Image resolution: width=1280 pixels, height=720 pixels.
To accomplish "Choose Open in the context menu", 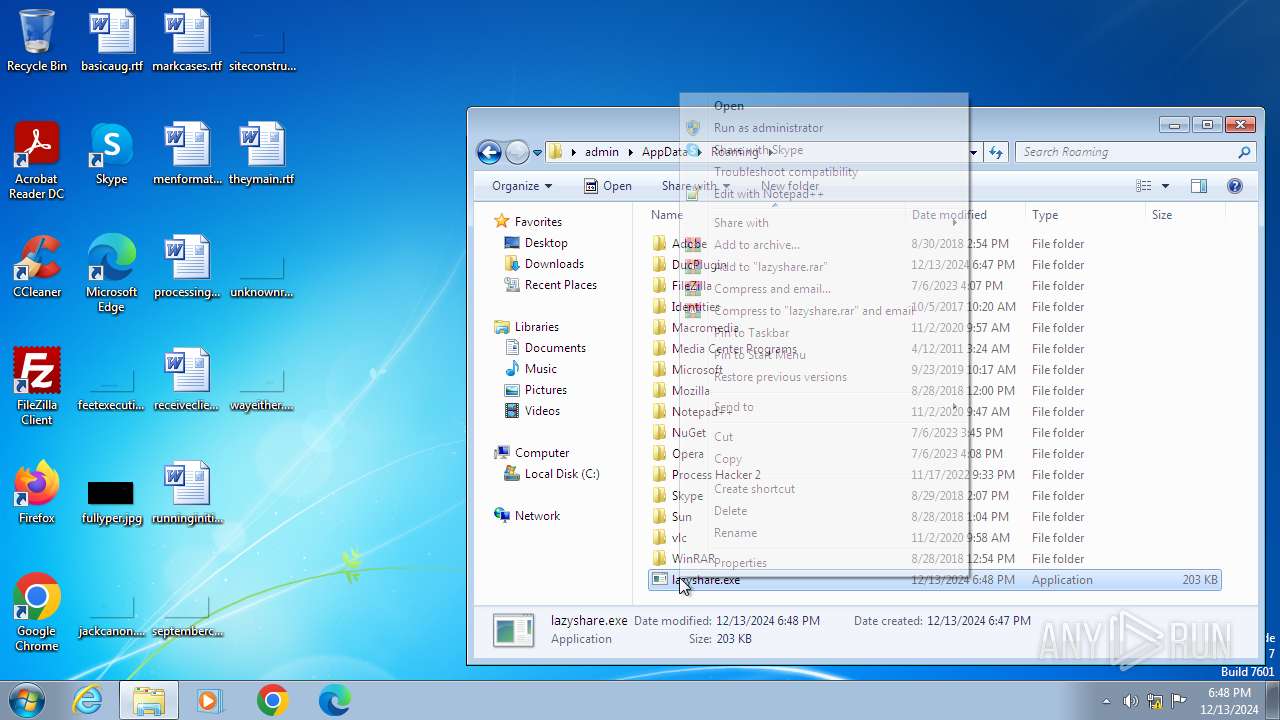I will click(825, 106).
